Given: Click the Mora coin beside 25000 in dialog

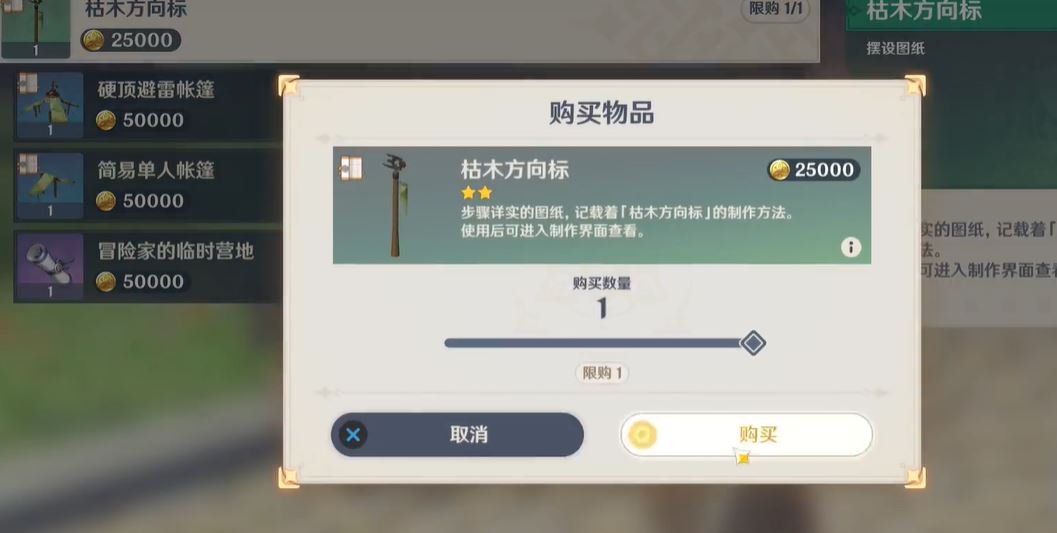Looking at the screenshot, I should [x=779, y=170].
